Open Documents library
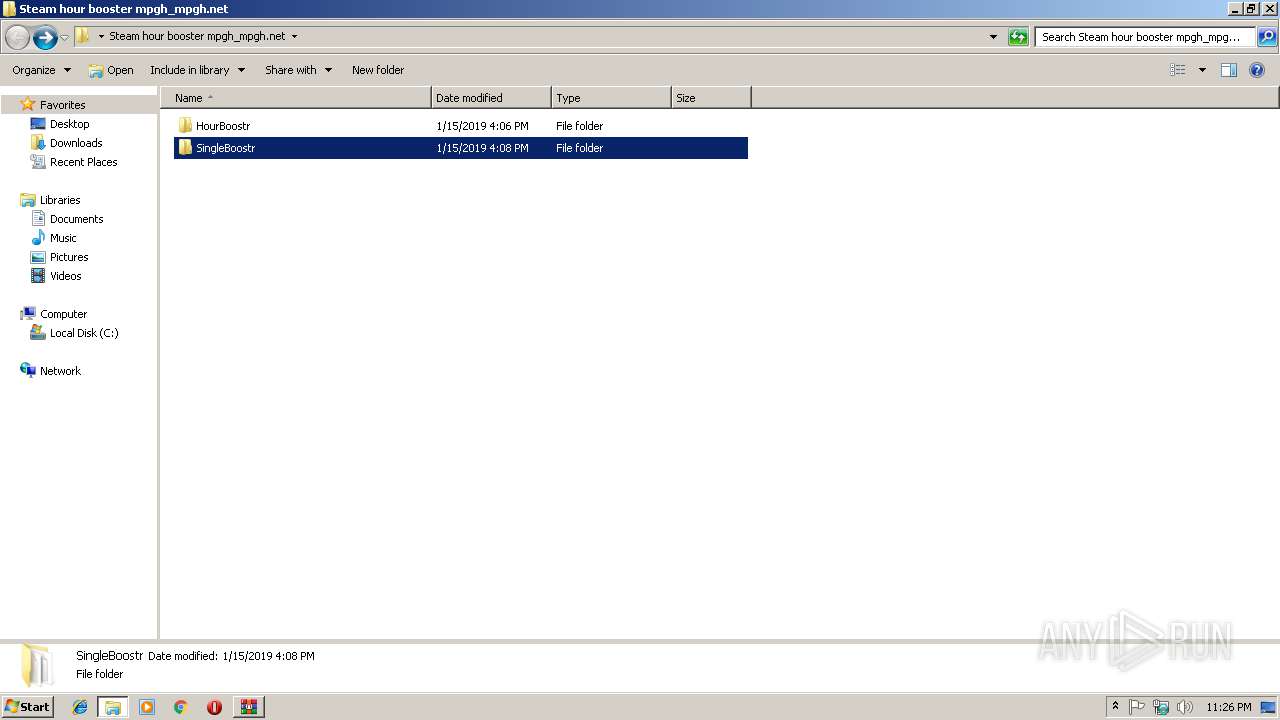Viewport: 1280px width, 720px height. coord(76,219)
